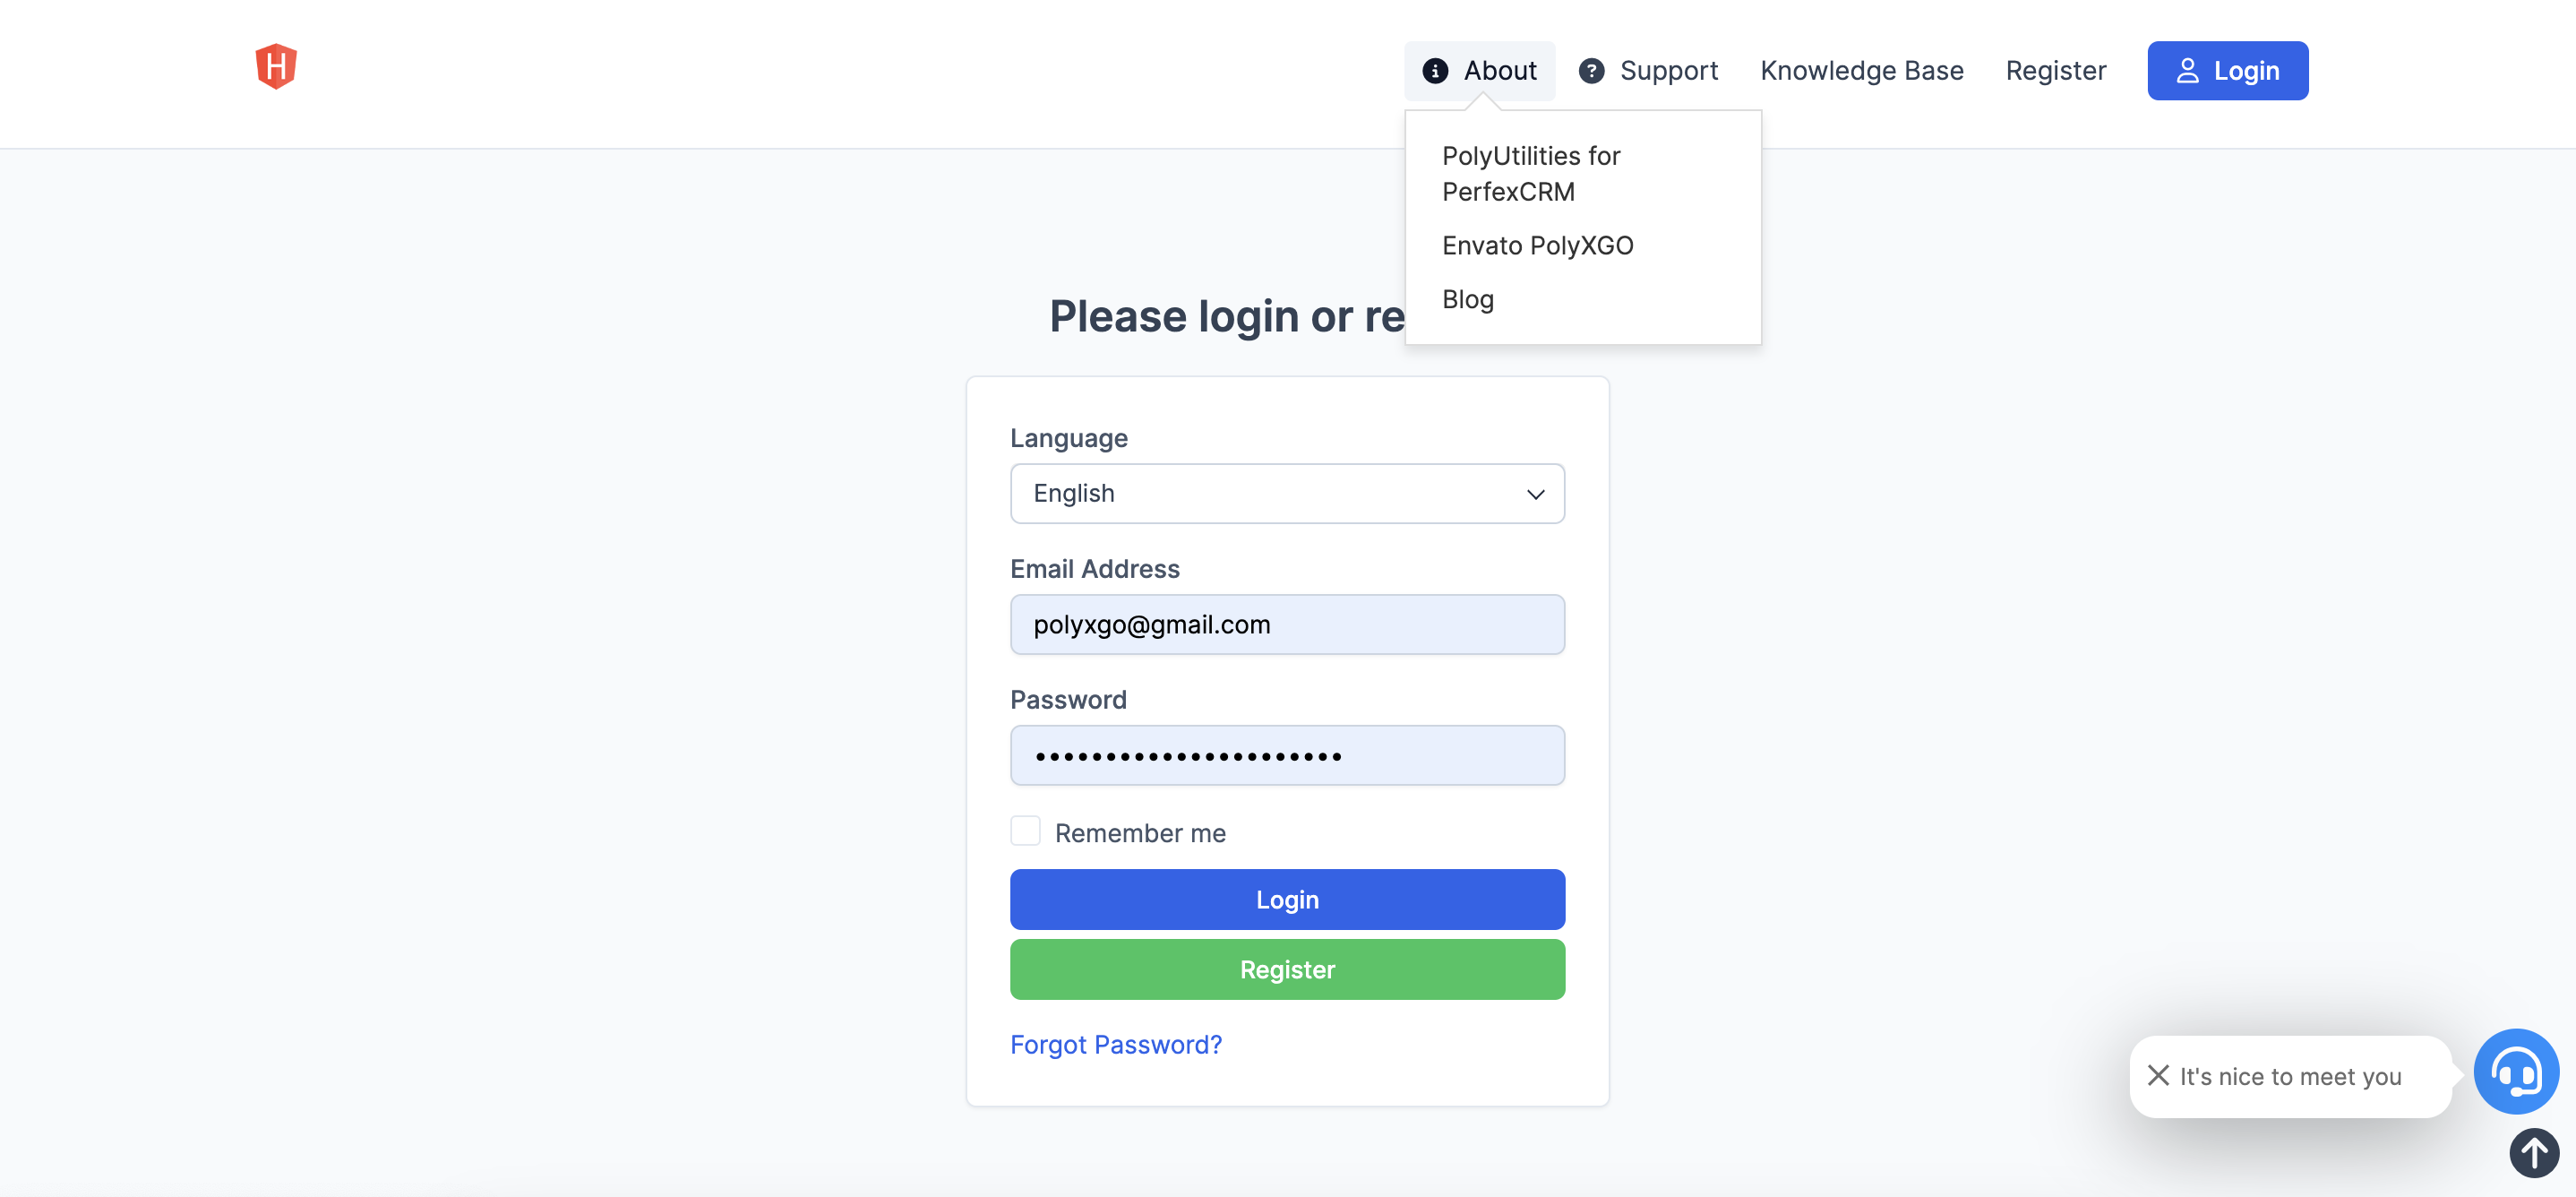Click the Password input field
Image resolution: width=2576 pixels, height=1197 pixels.
[1287, 755]
